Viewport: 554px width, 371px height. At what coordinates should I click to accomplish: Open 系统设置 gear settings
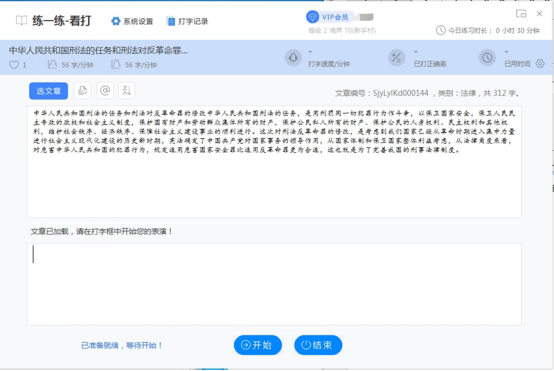[x=132, y=21]
